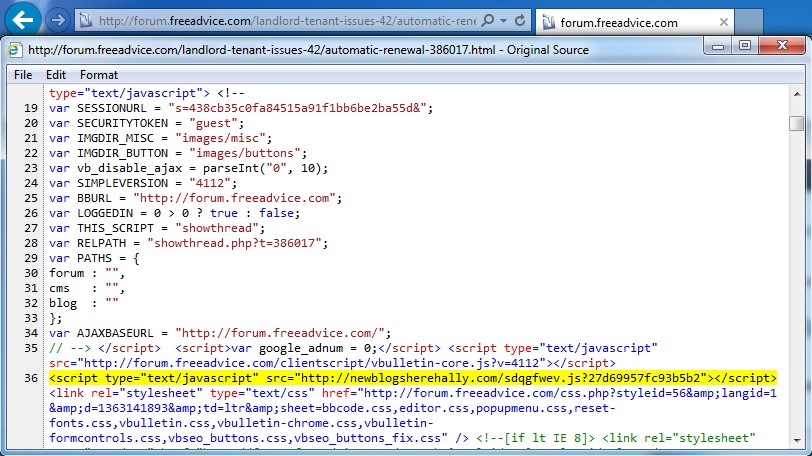Open the address bar dropdown arrow
The height and width of the screenshot is (456, 812).
click(503, 20)
